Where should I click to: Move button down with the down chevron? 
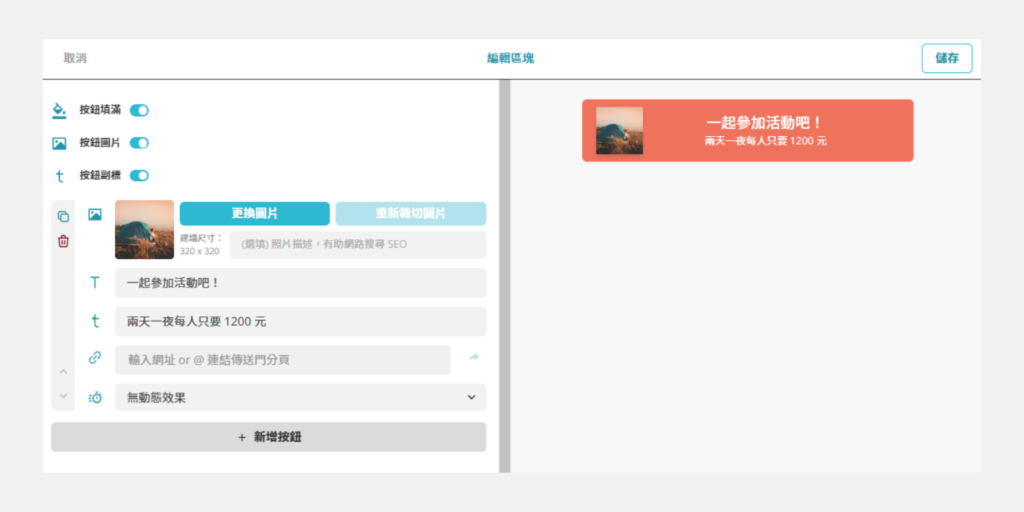pyautogui.click(x=63, y=395)
